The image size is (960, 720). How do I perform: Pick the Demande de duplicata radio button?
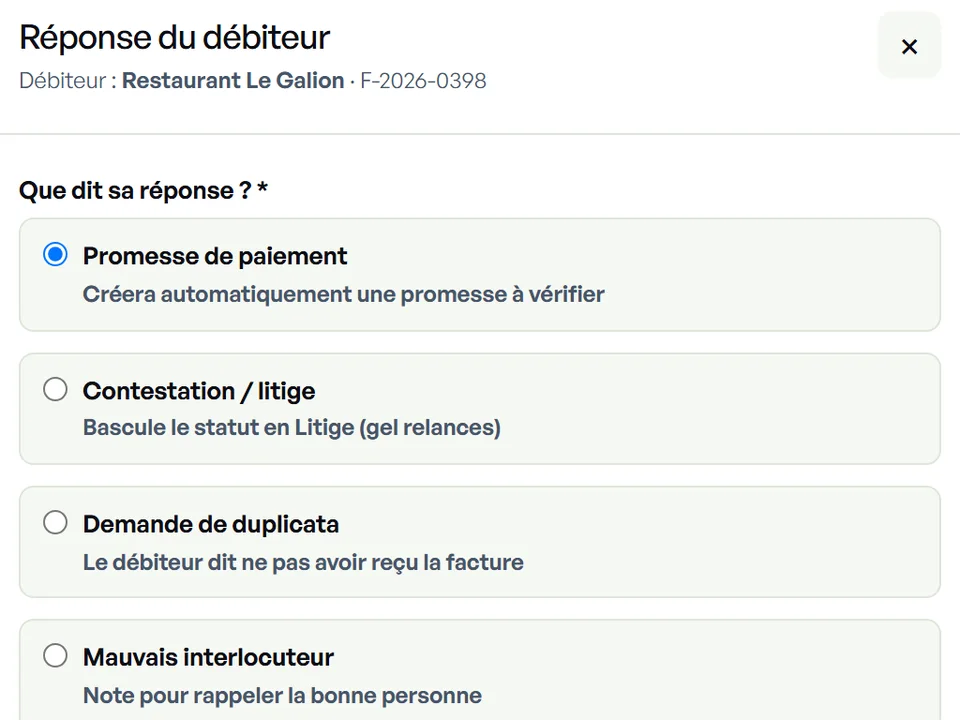[x=55, y=522]
